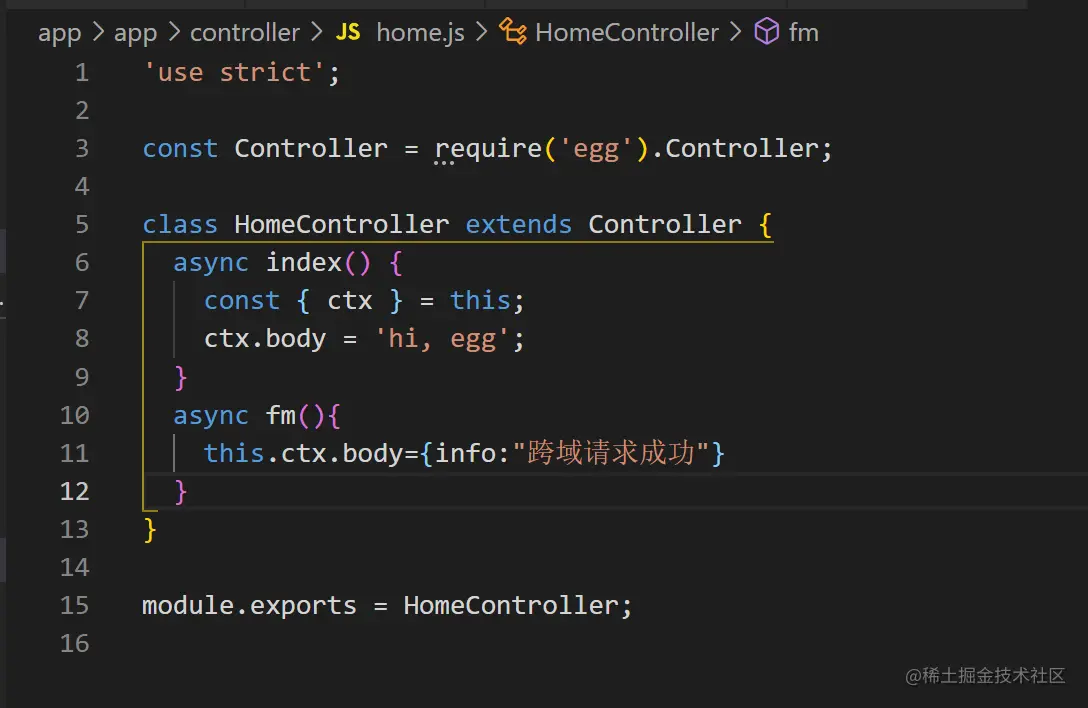The image size is (1088, 708).
Task: Open the first app breadcrumb folder
Action: (60, 33)
